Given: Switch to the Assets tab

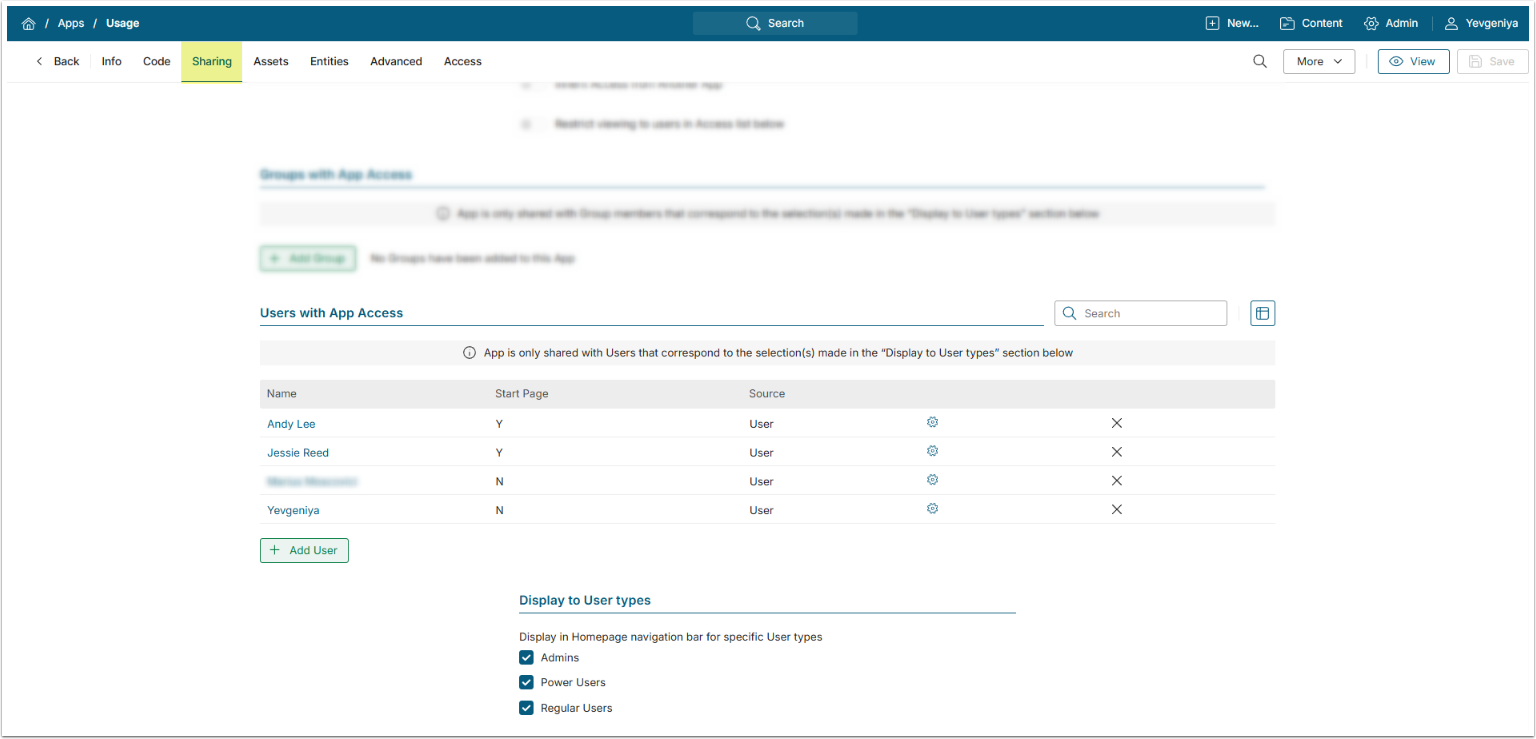Looking at the screenshot, I should click(271, 62).
